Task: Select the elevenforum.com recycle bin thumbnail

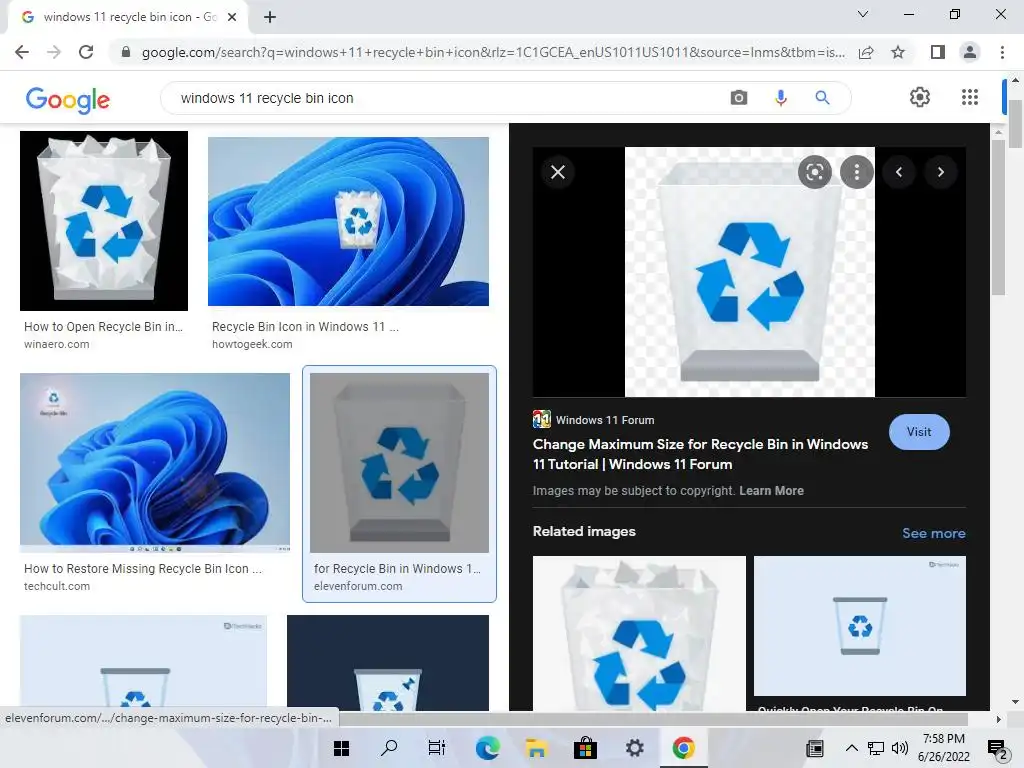Action: point(399,463)
